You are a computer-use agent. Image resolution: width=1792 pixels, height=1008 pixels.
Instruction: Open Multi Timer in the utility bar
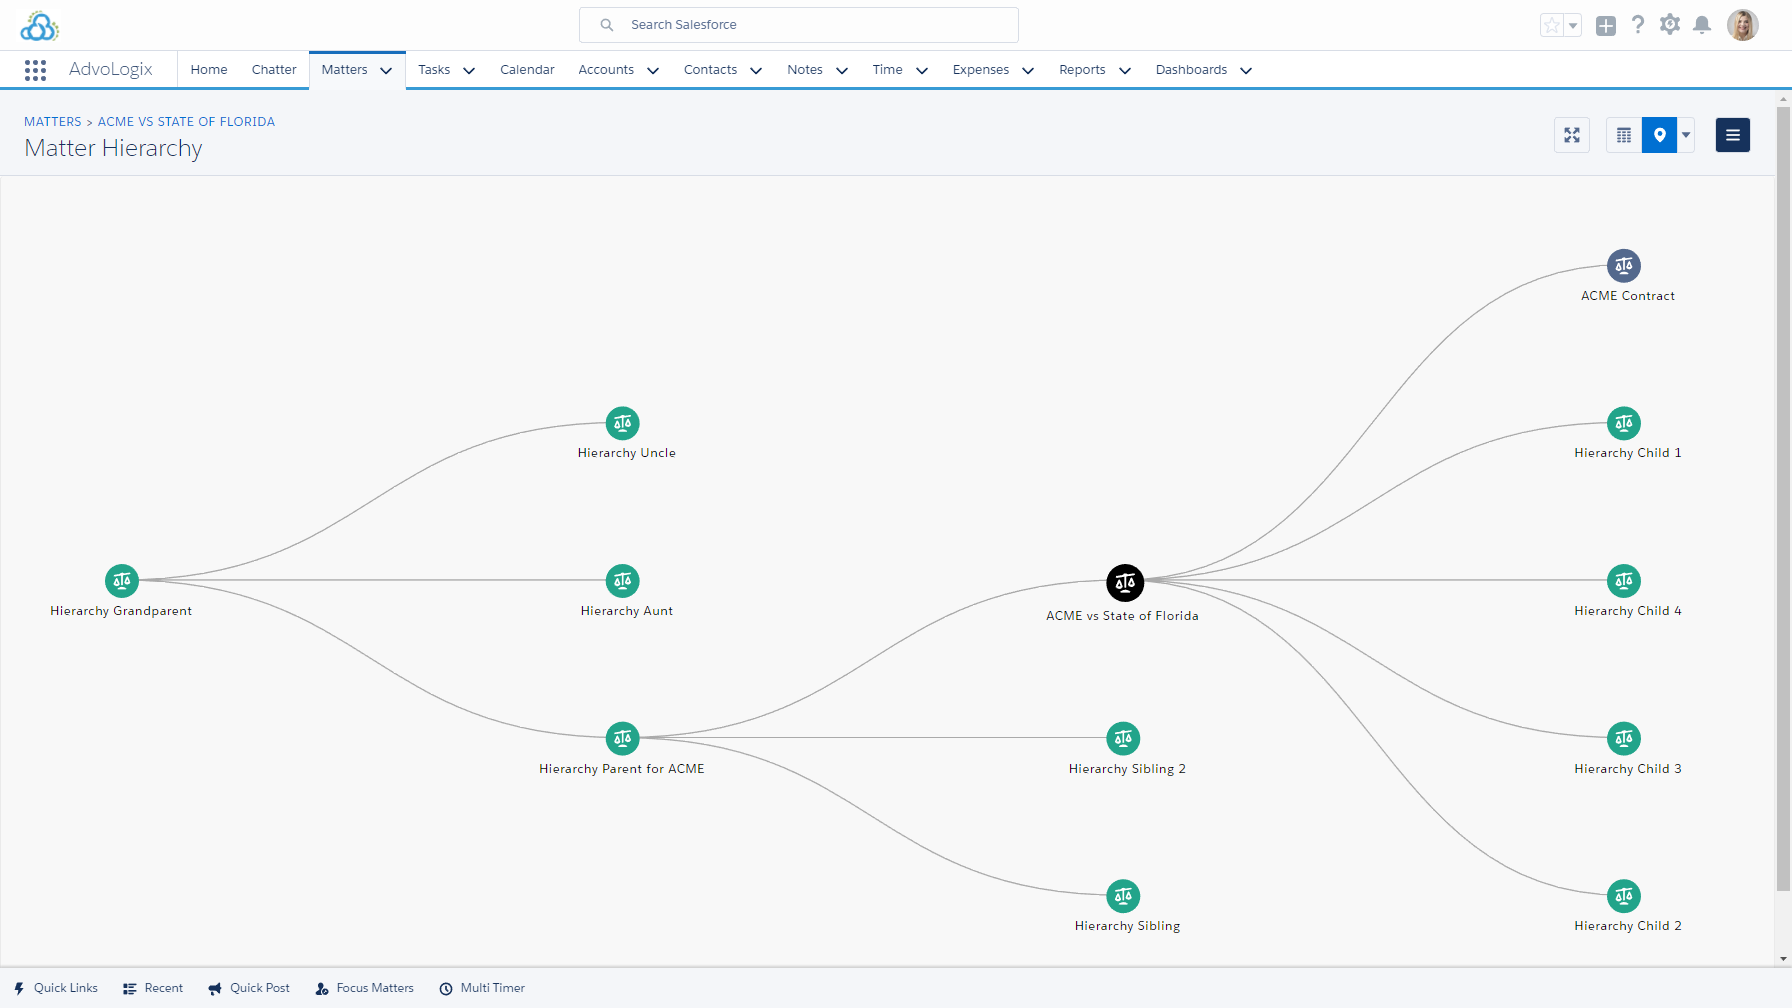point(482,988)
